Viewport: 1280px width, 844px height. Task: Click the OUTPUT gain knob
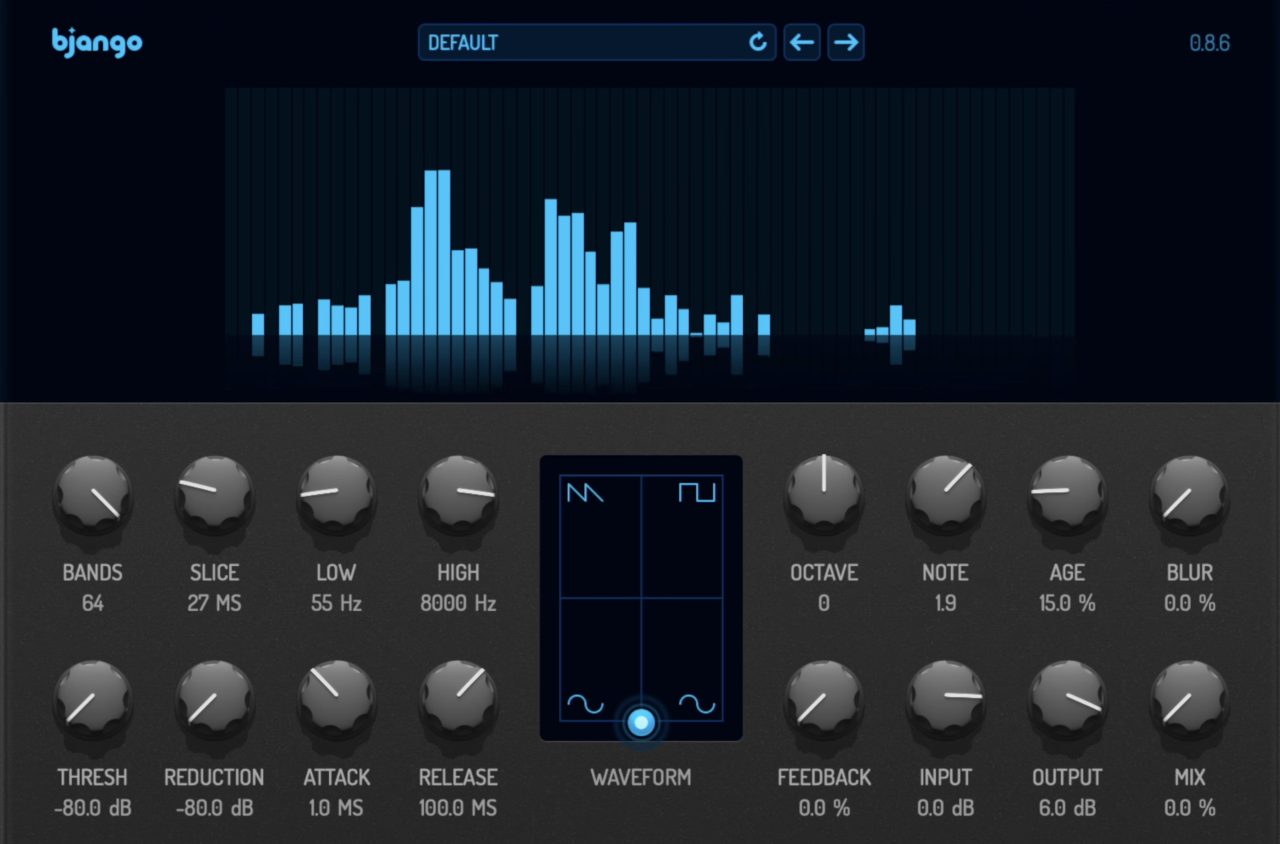(x=1068, y=700)
